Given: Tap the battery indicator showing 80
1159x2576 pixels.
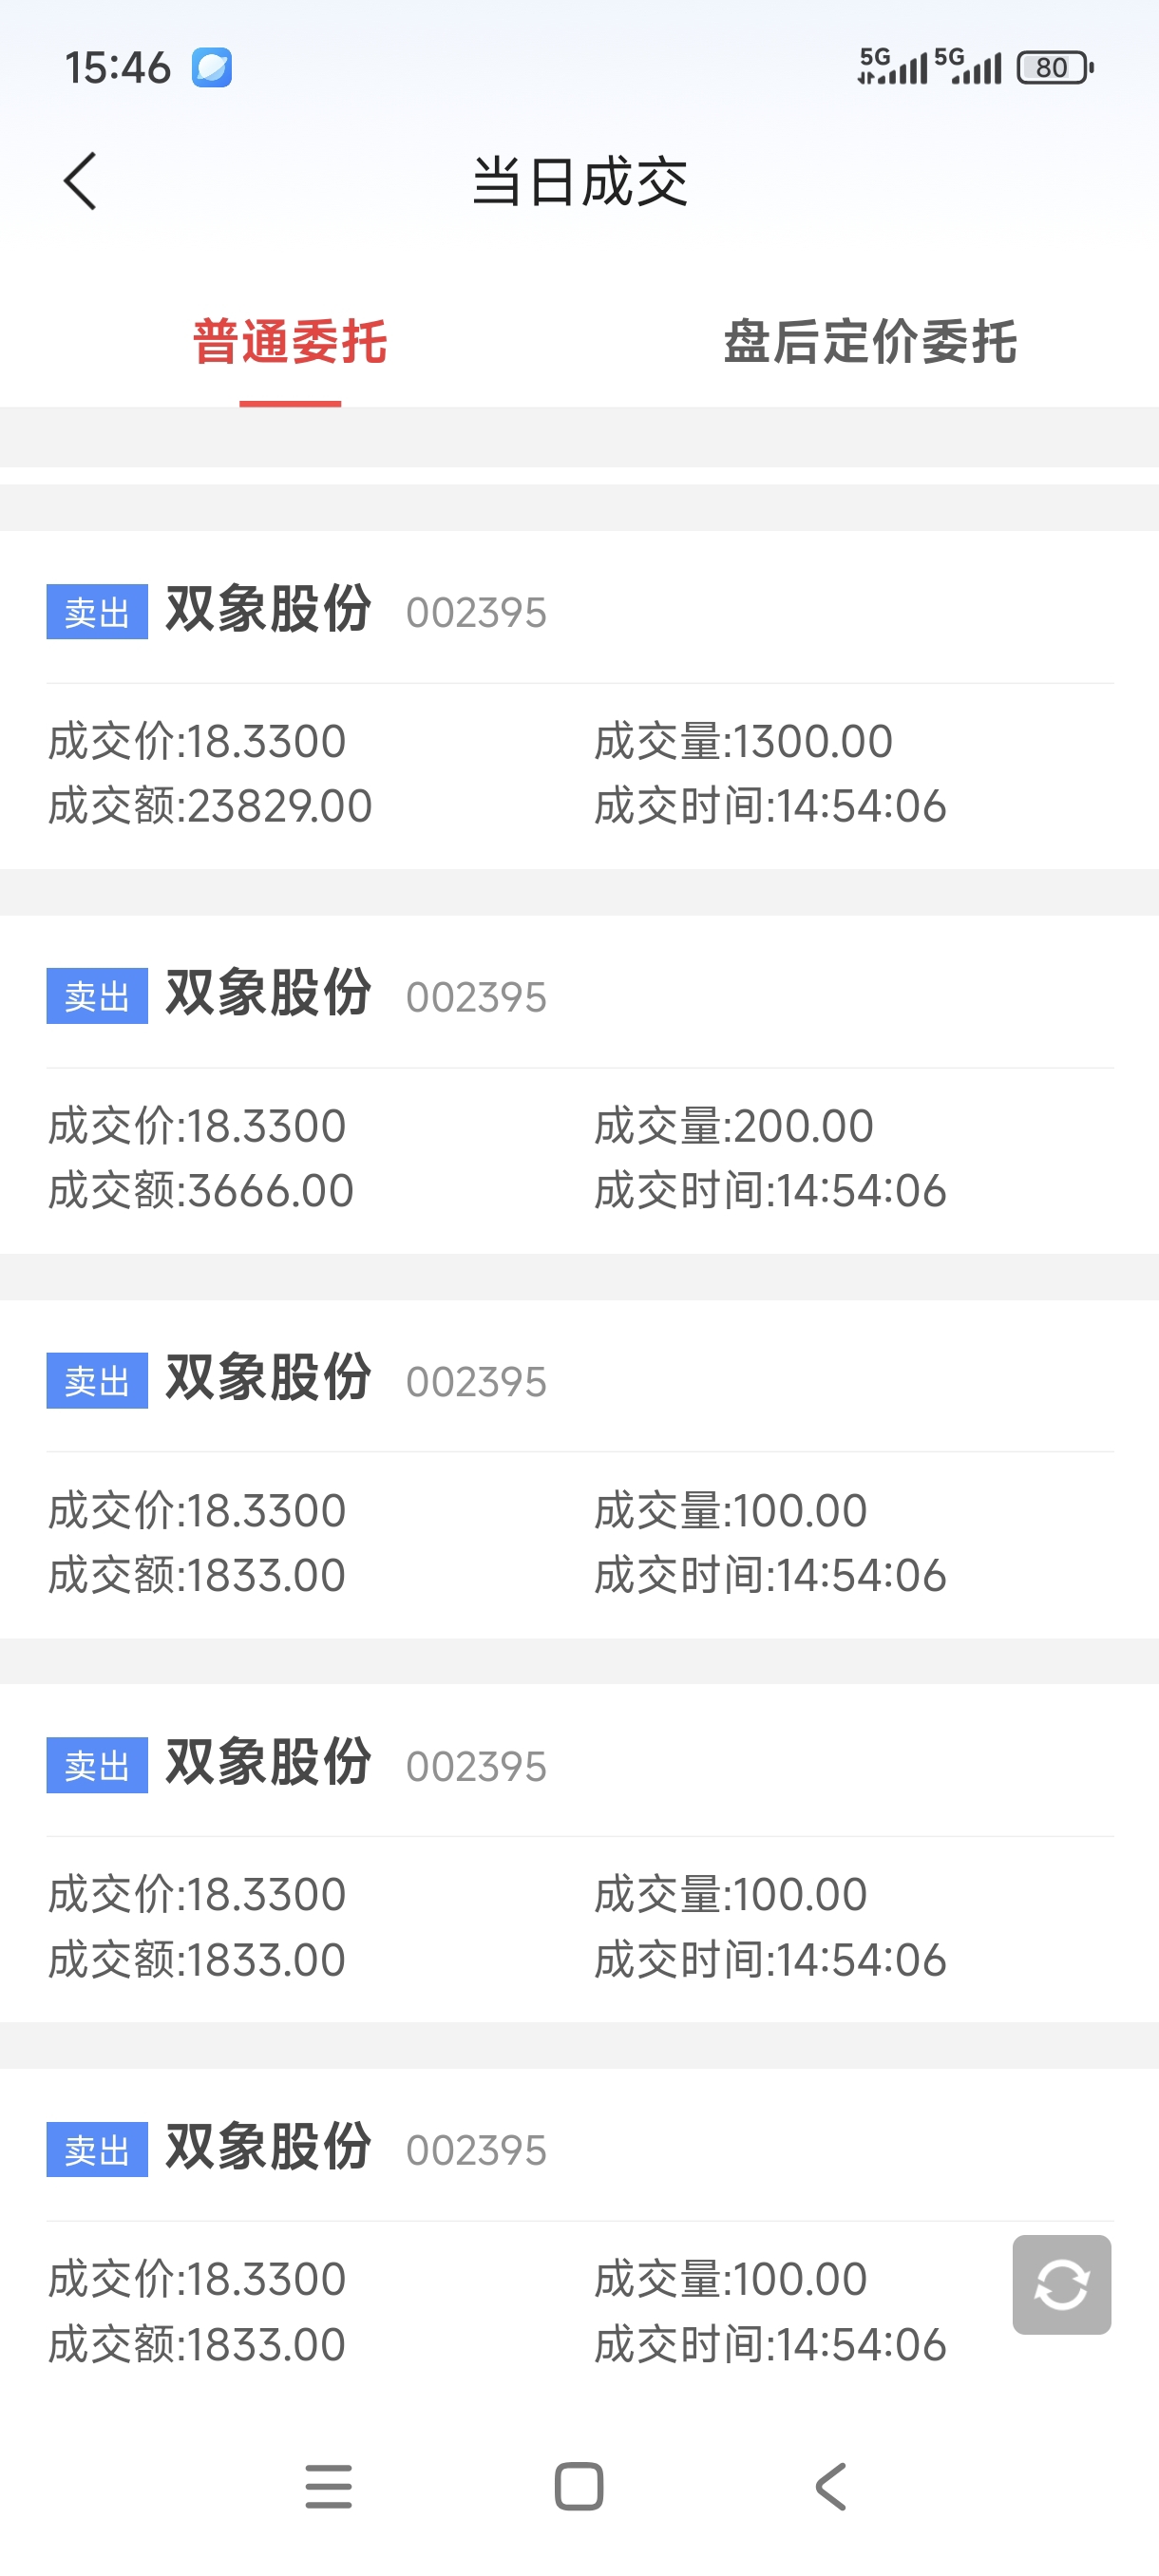Looking at the screenshot, I should (1054, 68).
